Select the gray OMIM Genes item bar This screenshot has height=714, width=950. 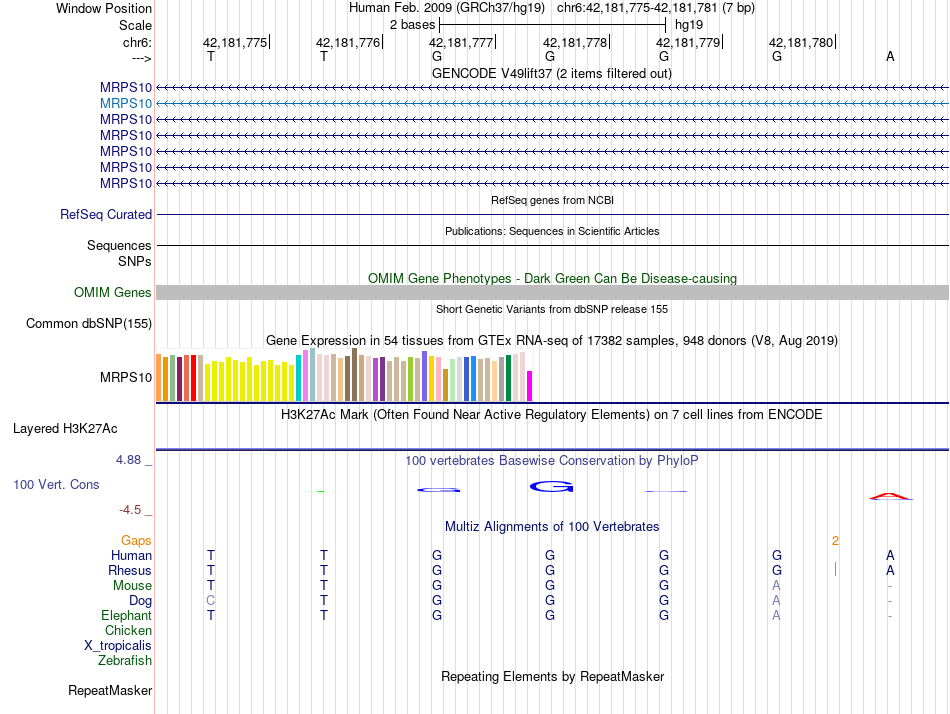click(552, 292)
